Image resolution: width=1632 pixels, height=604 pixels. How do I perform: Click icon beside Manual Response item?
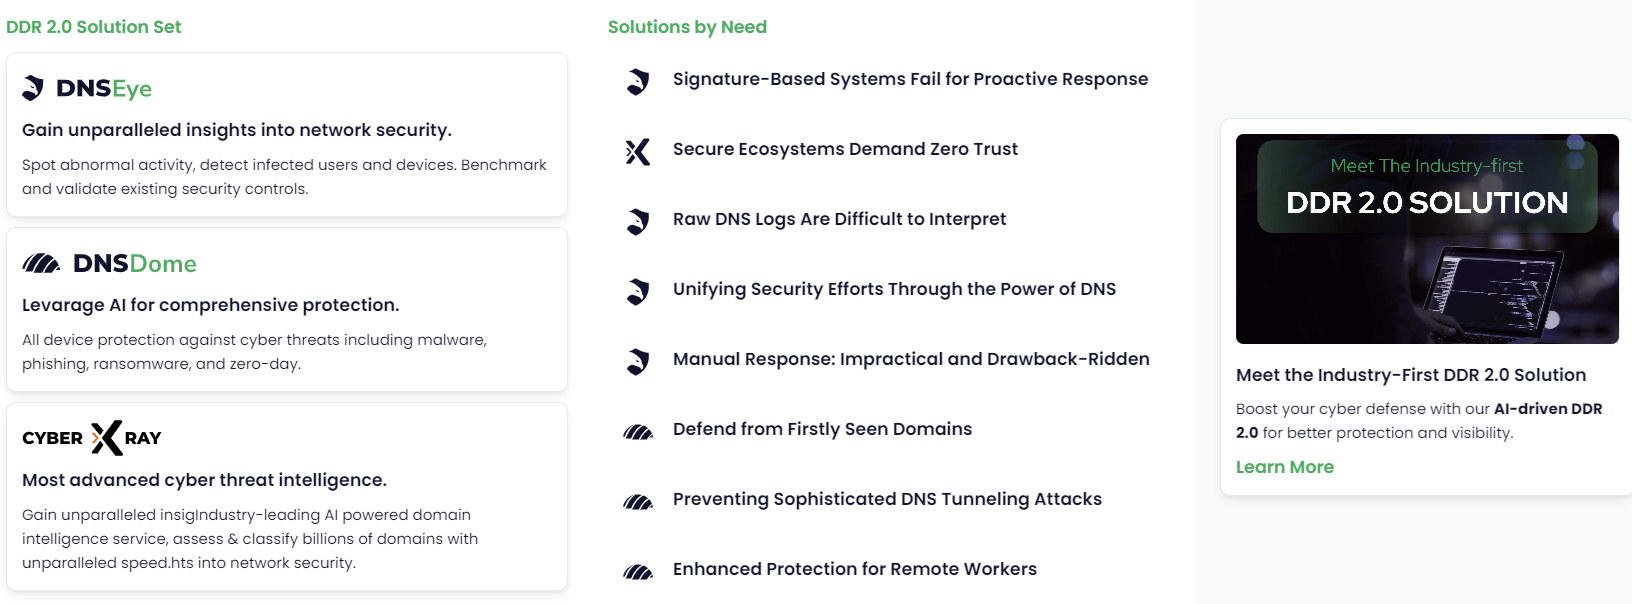click(638, 361)
